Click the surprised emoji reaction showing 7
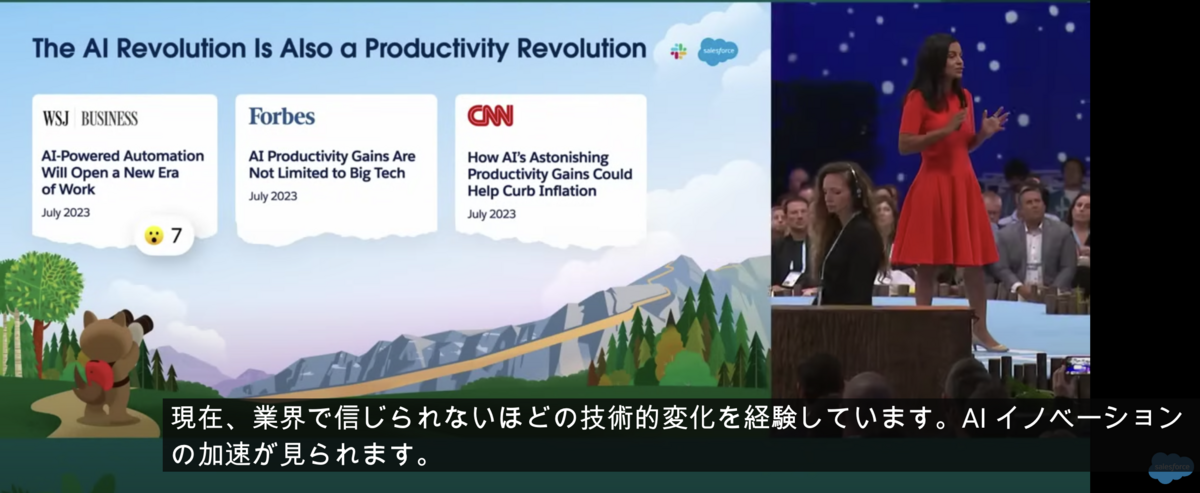Viewport: 1200px width, 493px height. click(164, 236)
